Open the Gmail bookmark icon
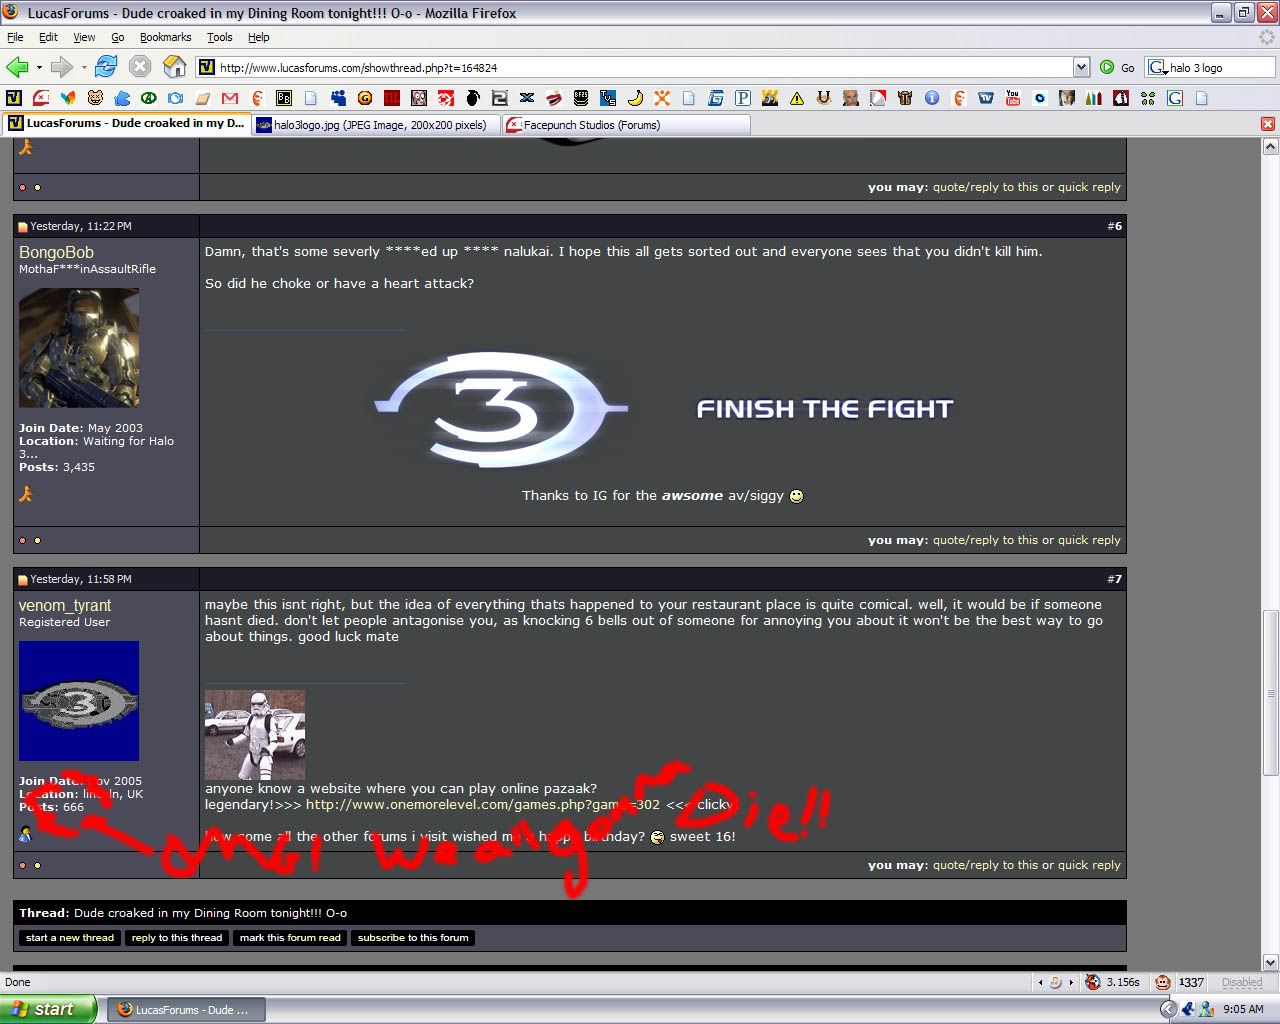This screenshot has height=1024, width=1280. [x=230, y=98]
